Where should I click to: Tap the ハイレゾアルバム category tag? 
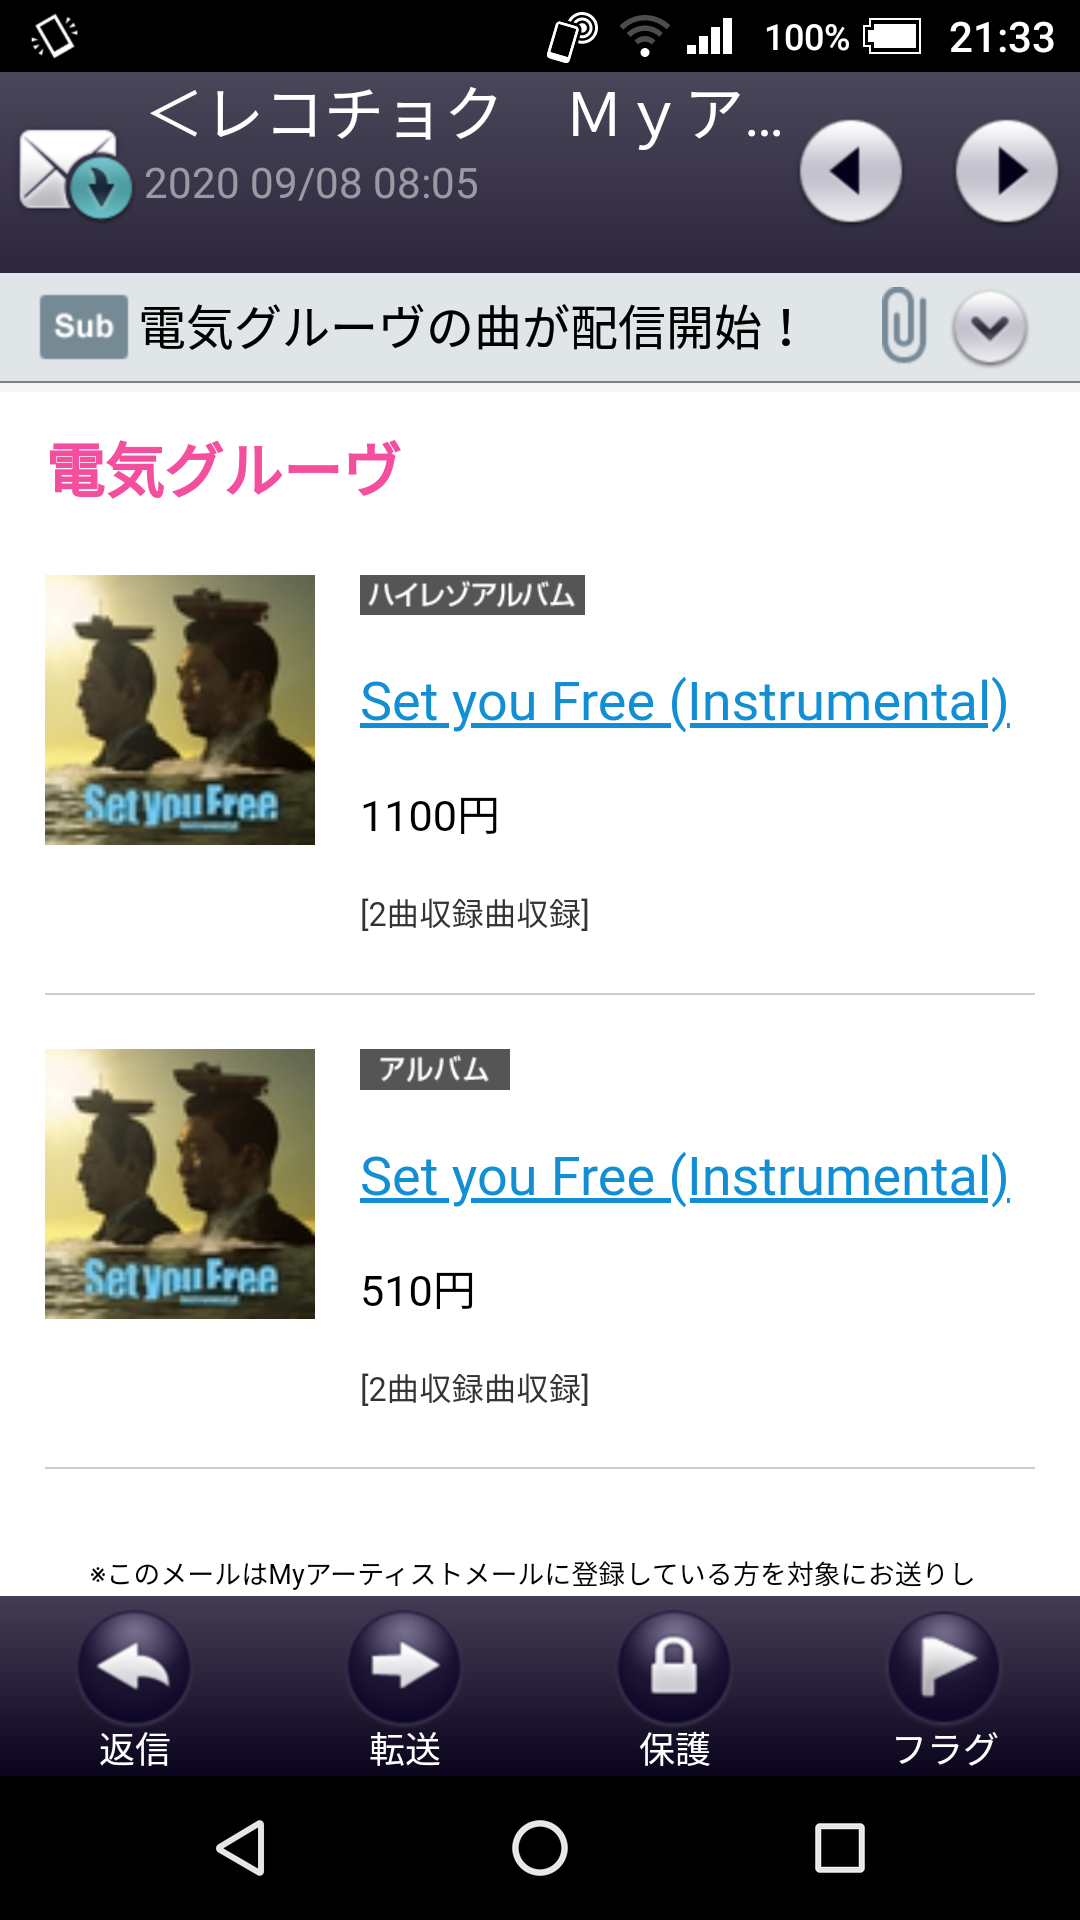coord(472,595)
